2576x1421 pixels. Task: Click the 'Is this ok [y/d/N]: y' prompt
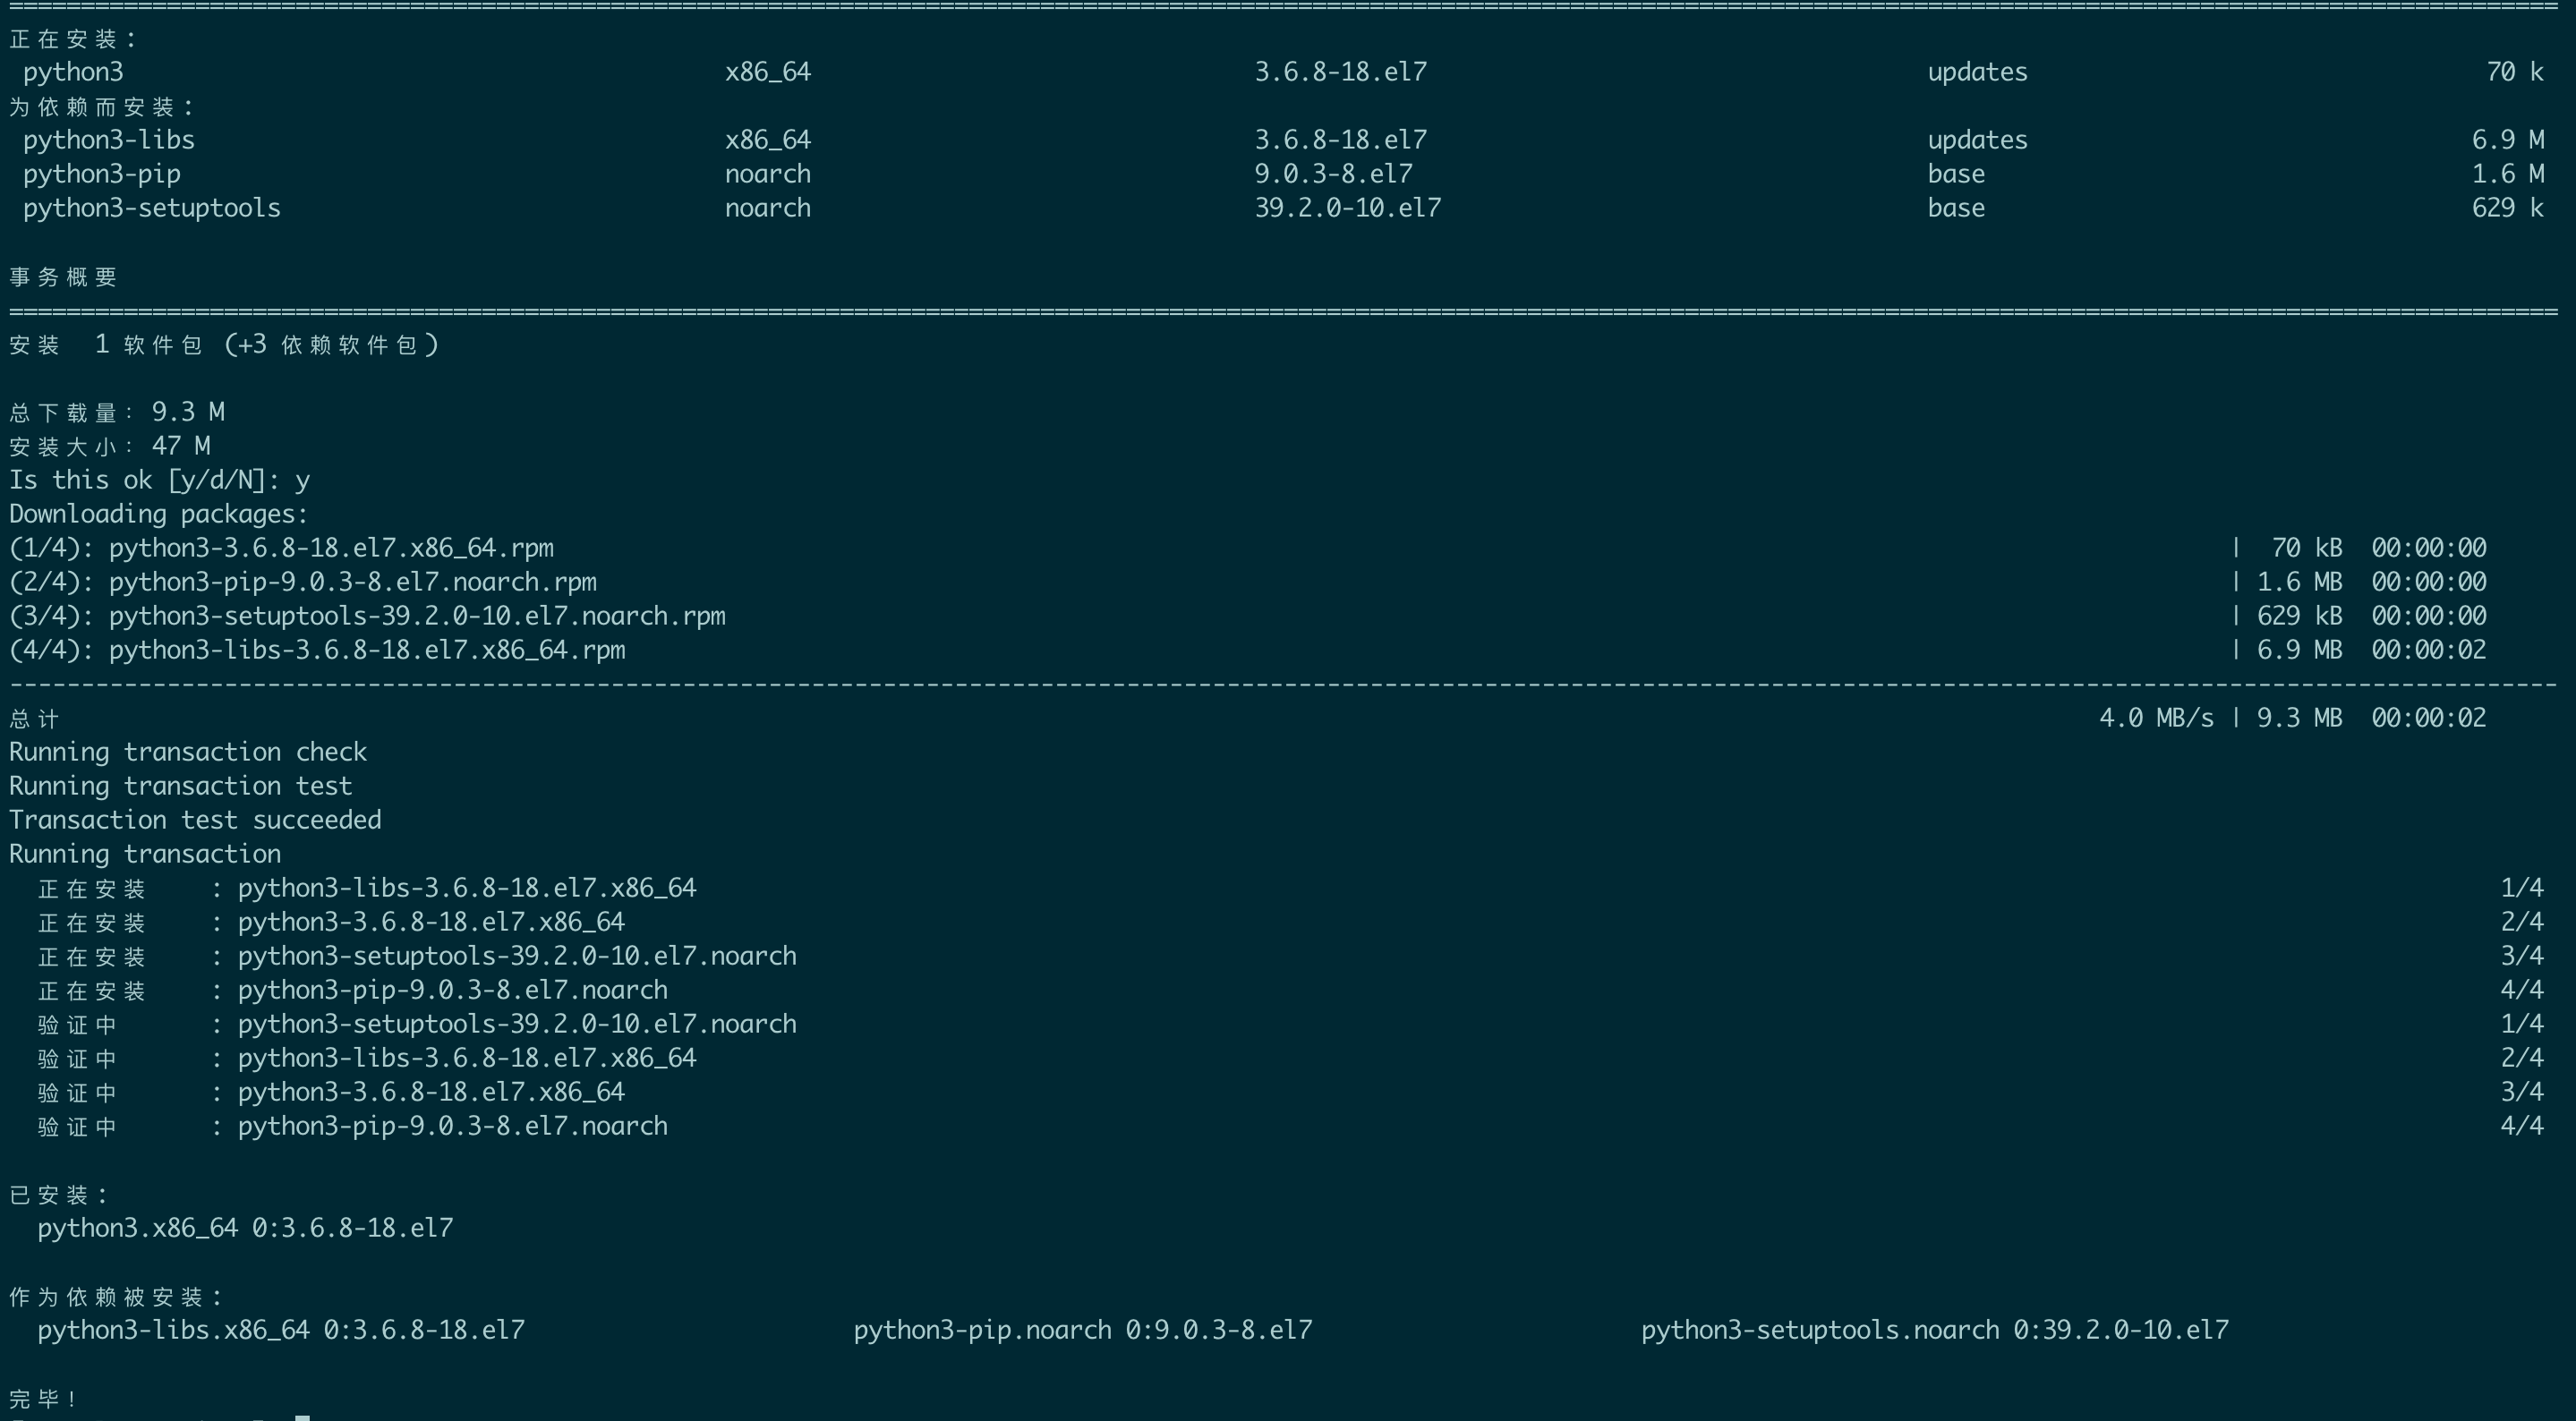pyautogui.click(x=160, y=480)
